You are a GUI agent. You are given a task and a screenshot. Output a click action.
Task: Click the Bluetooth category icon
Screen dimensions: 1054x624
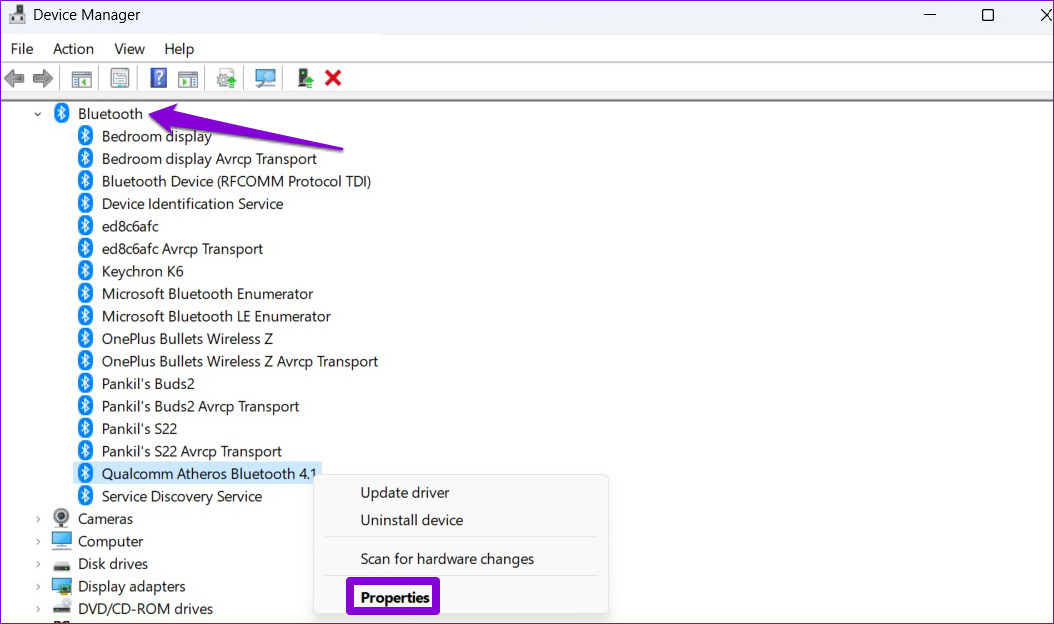click(61, 113)
